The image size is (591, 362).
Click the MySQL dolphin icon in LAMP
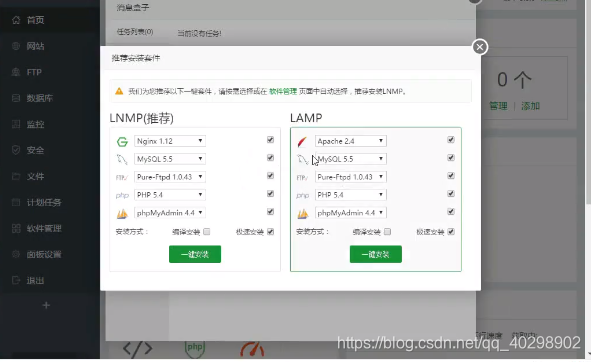[302, 159]
